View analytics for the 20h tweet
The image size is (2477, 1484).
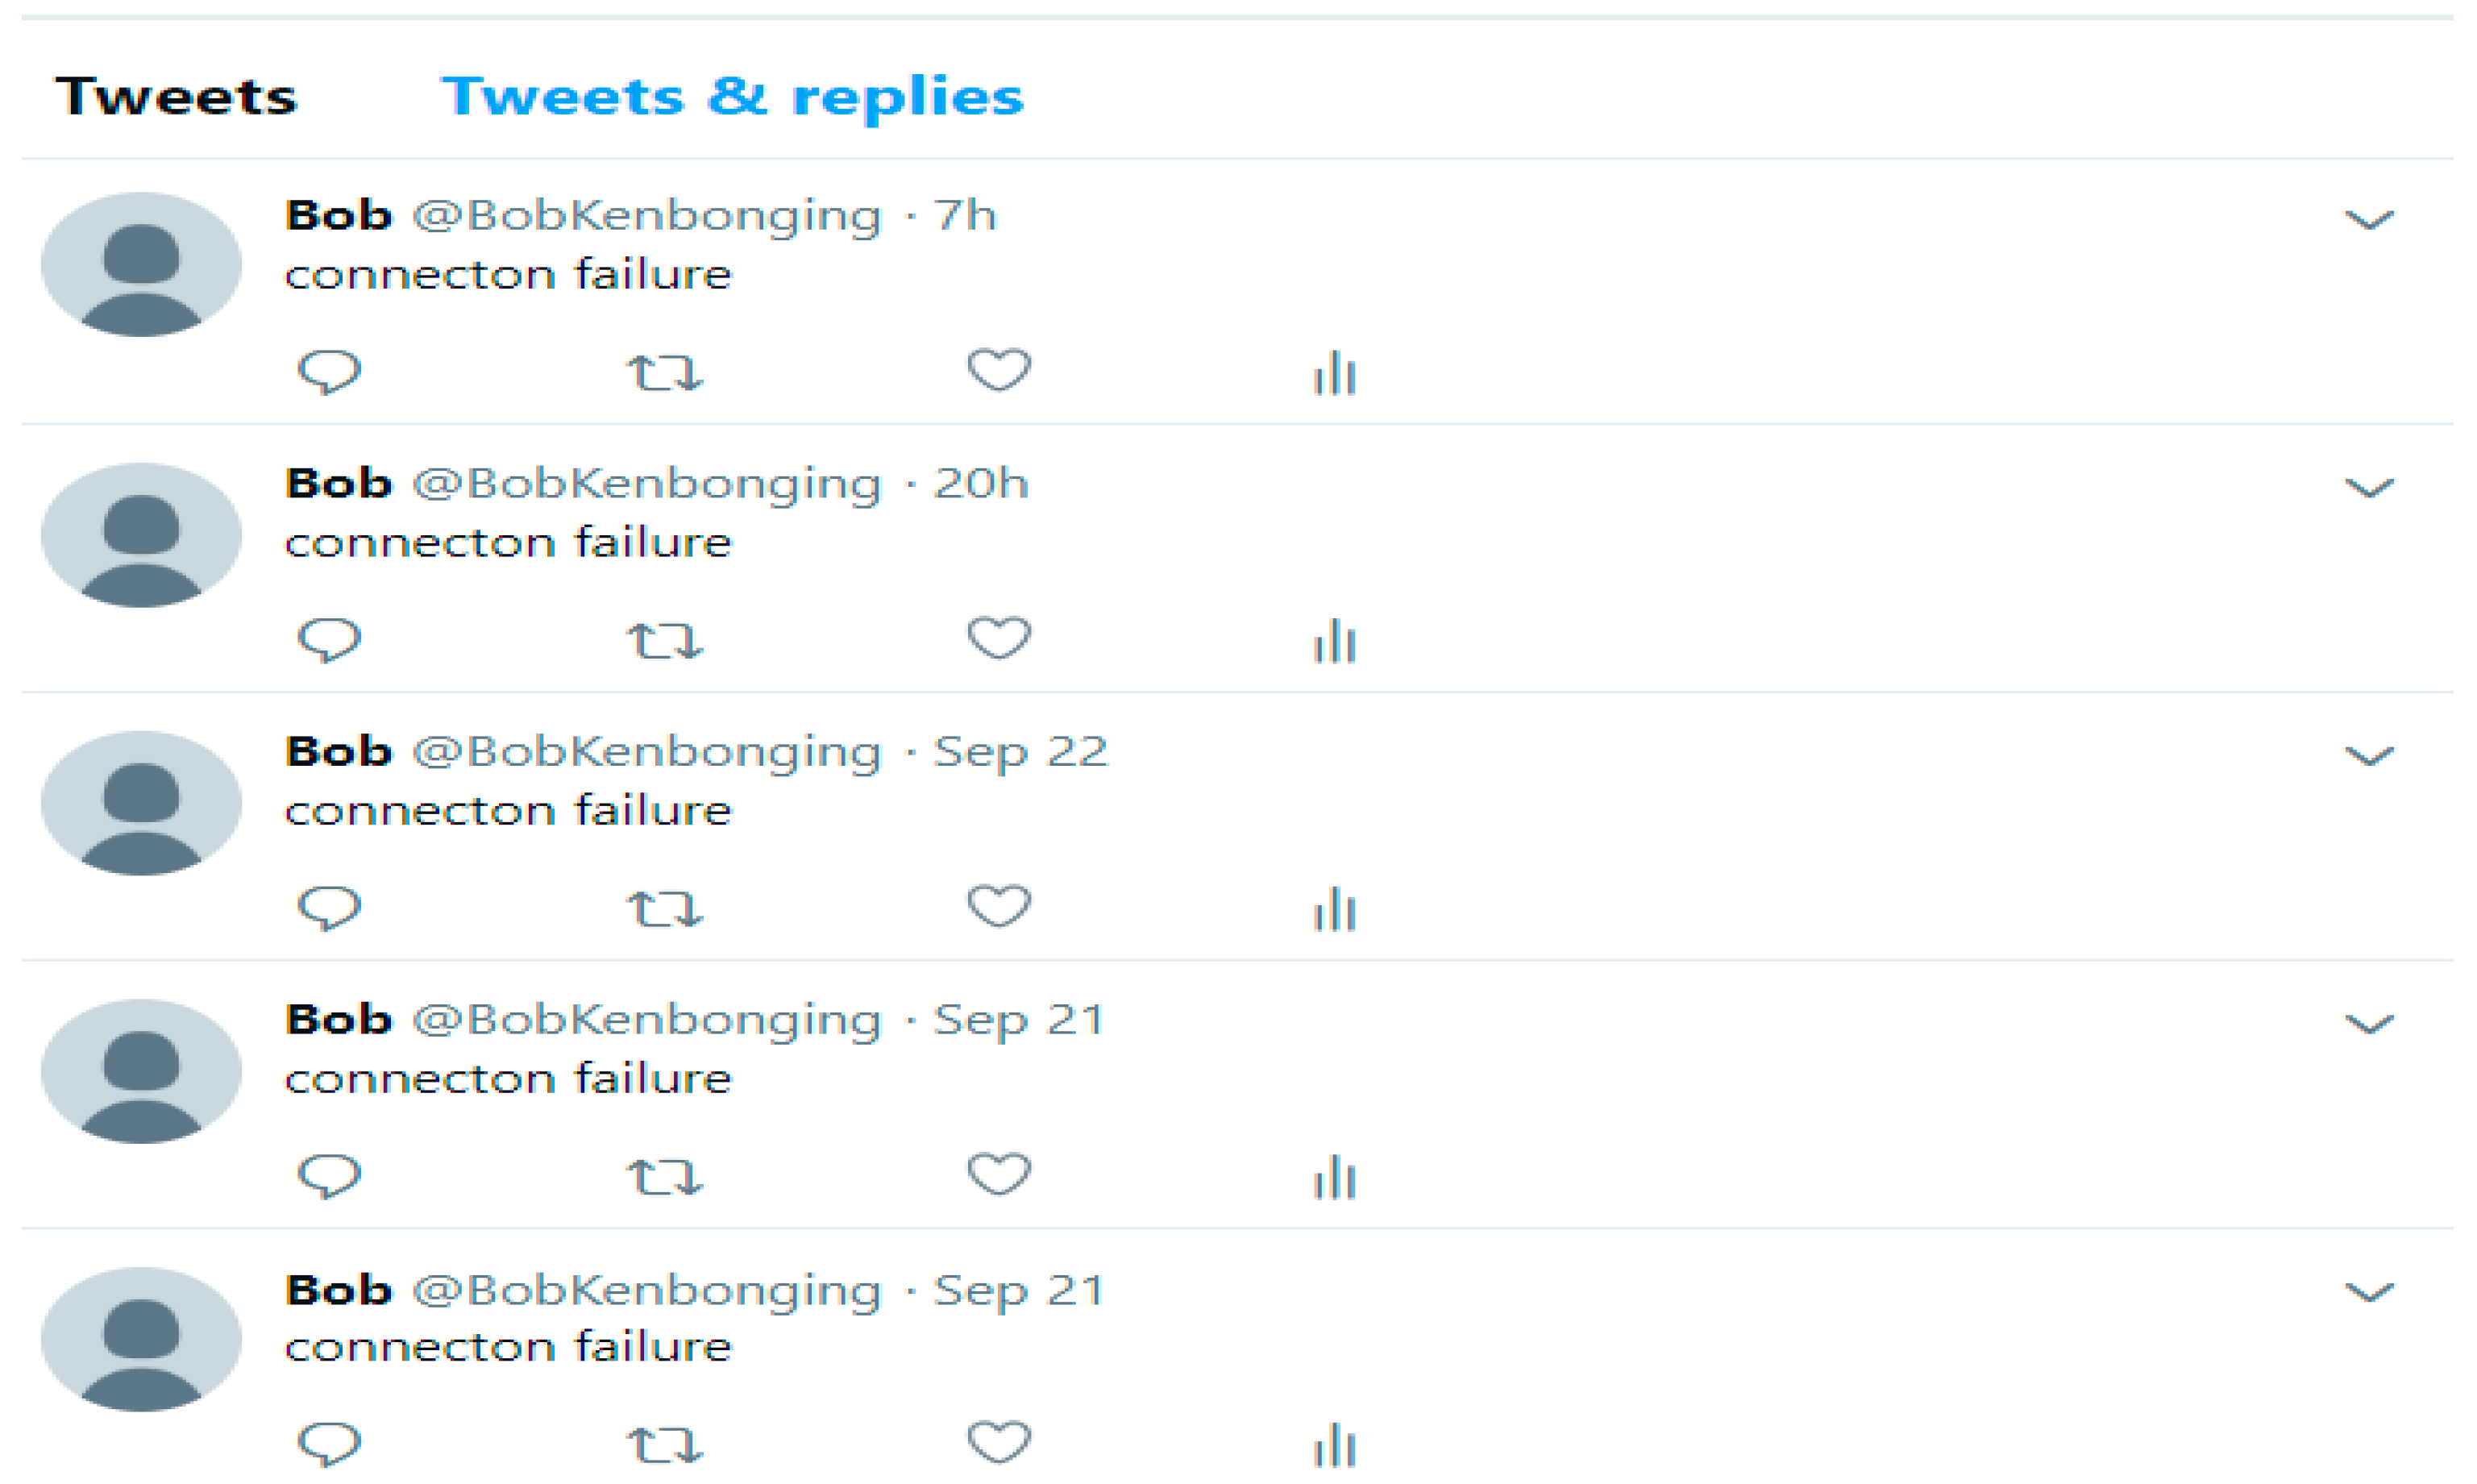[x=1334, y=641]
